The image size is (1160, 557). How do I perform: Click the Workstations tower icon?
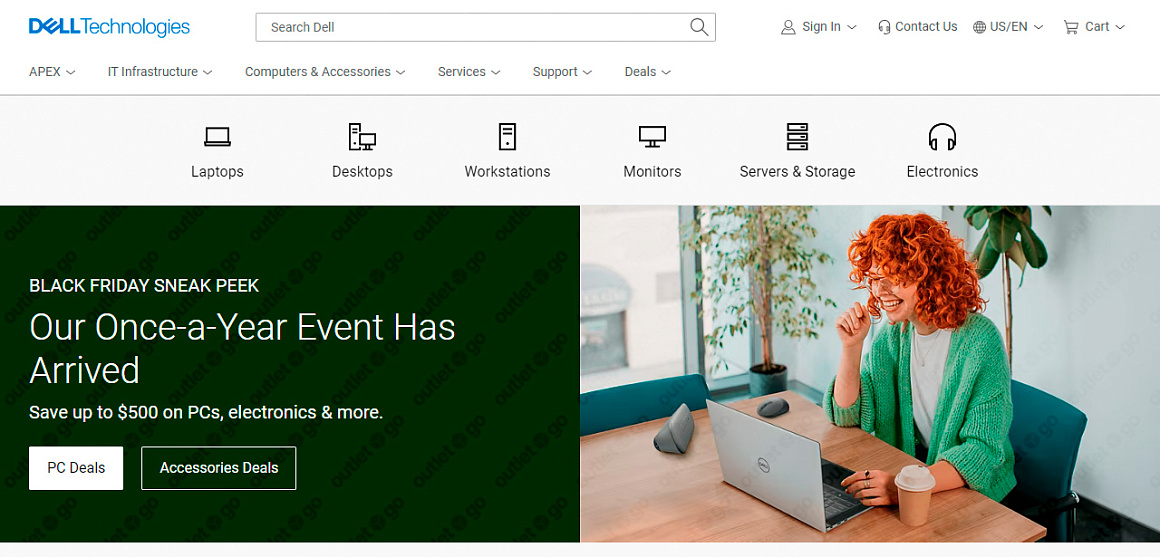[x=508, y=137]
